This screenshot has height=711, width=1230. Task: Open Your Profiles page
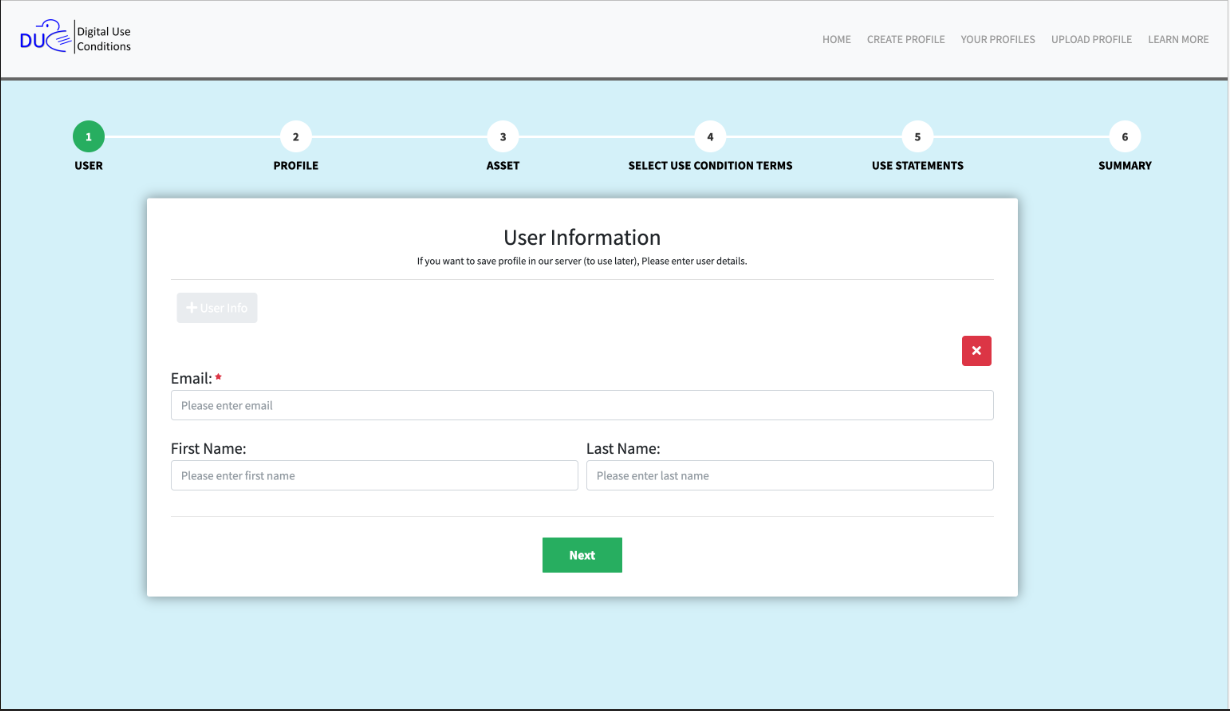(x=997, y=40)
